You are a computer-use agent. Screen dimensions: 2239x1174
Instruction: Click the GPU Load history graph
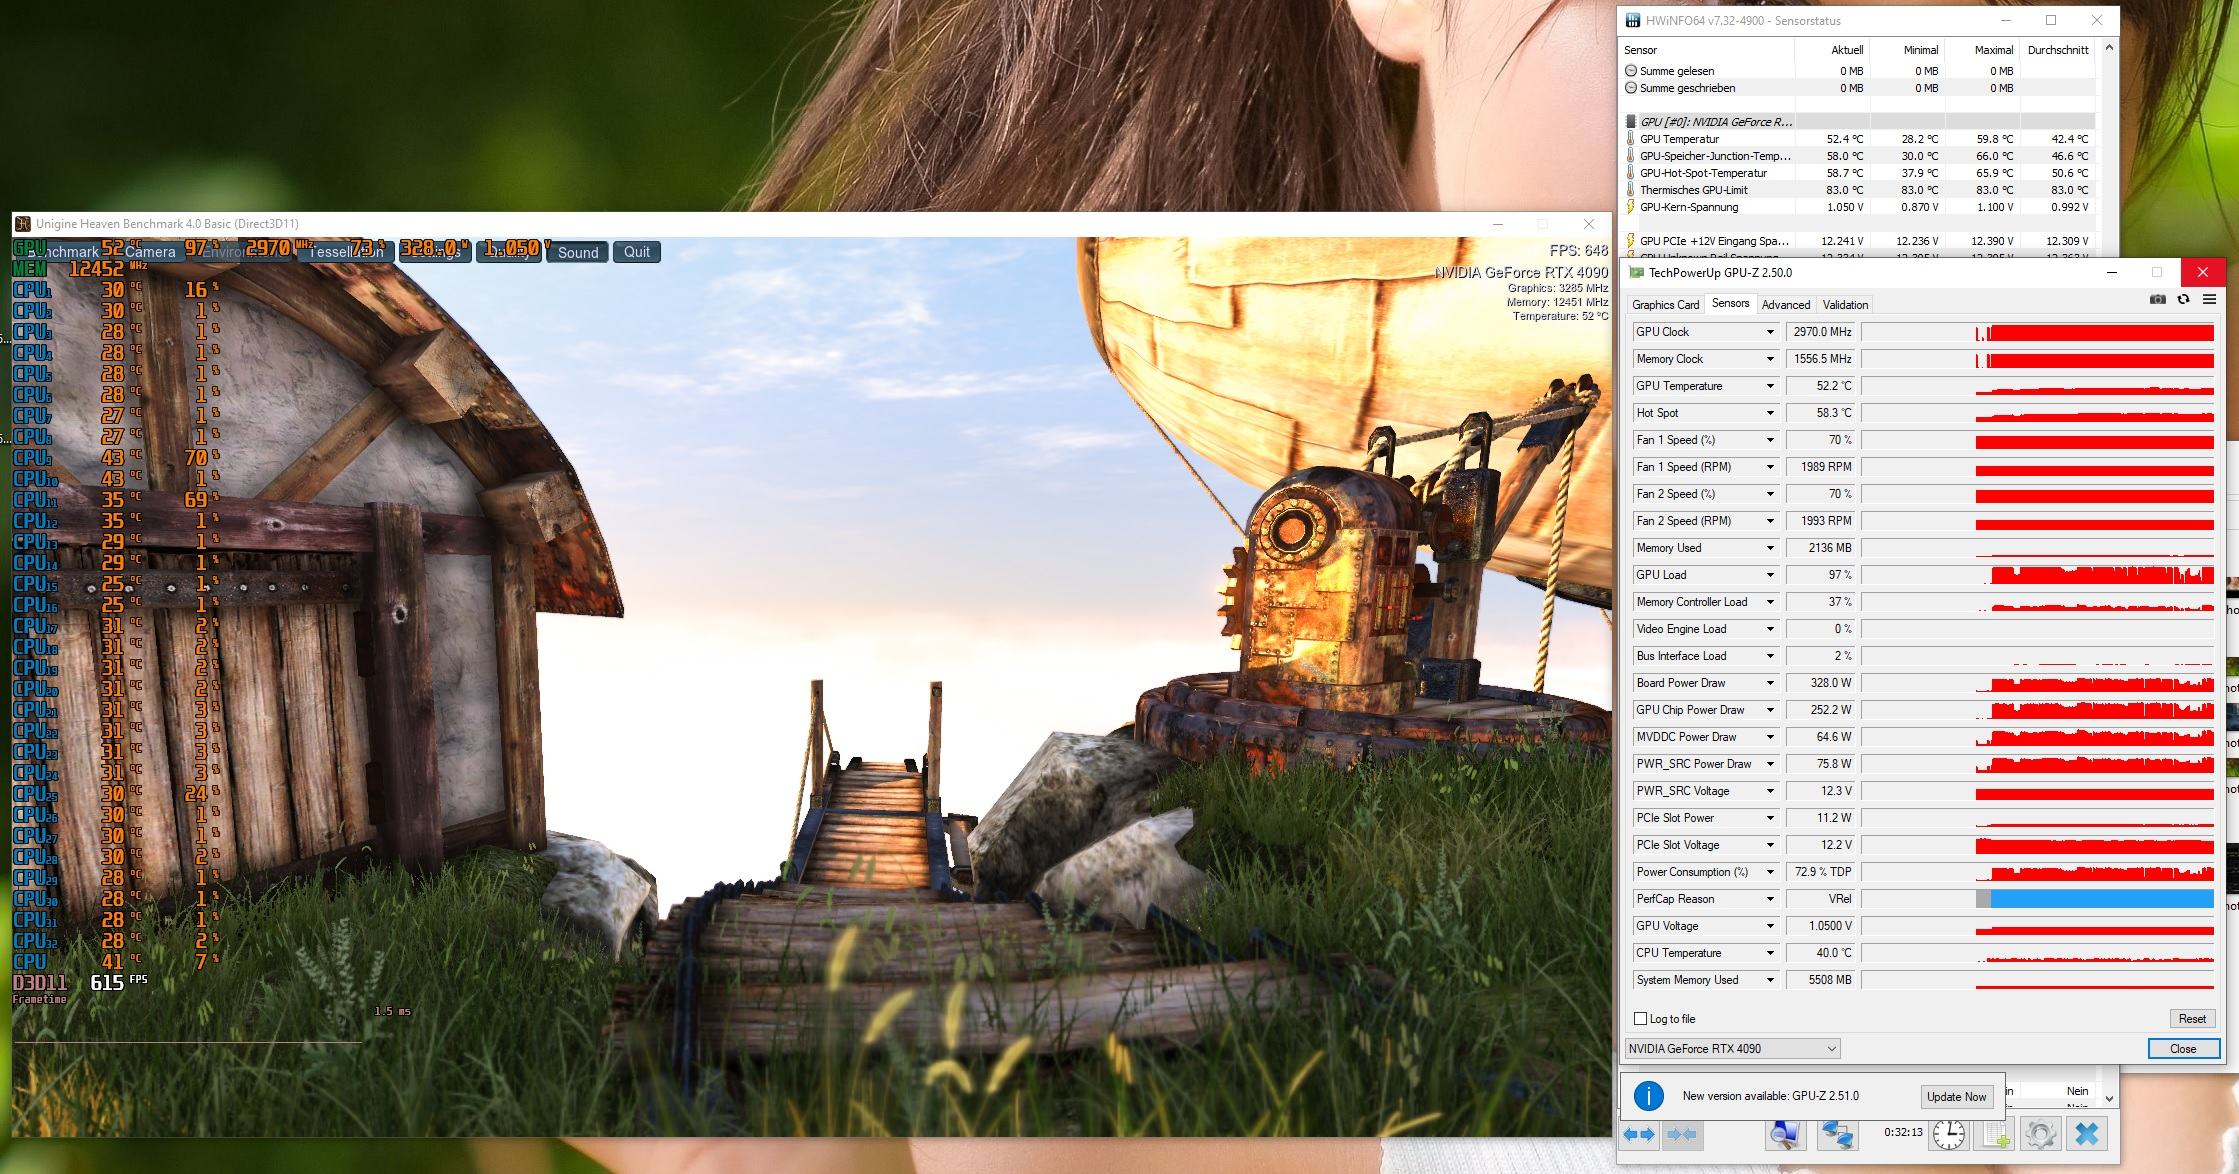(x=2038, y=575)
